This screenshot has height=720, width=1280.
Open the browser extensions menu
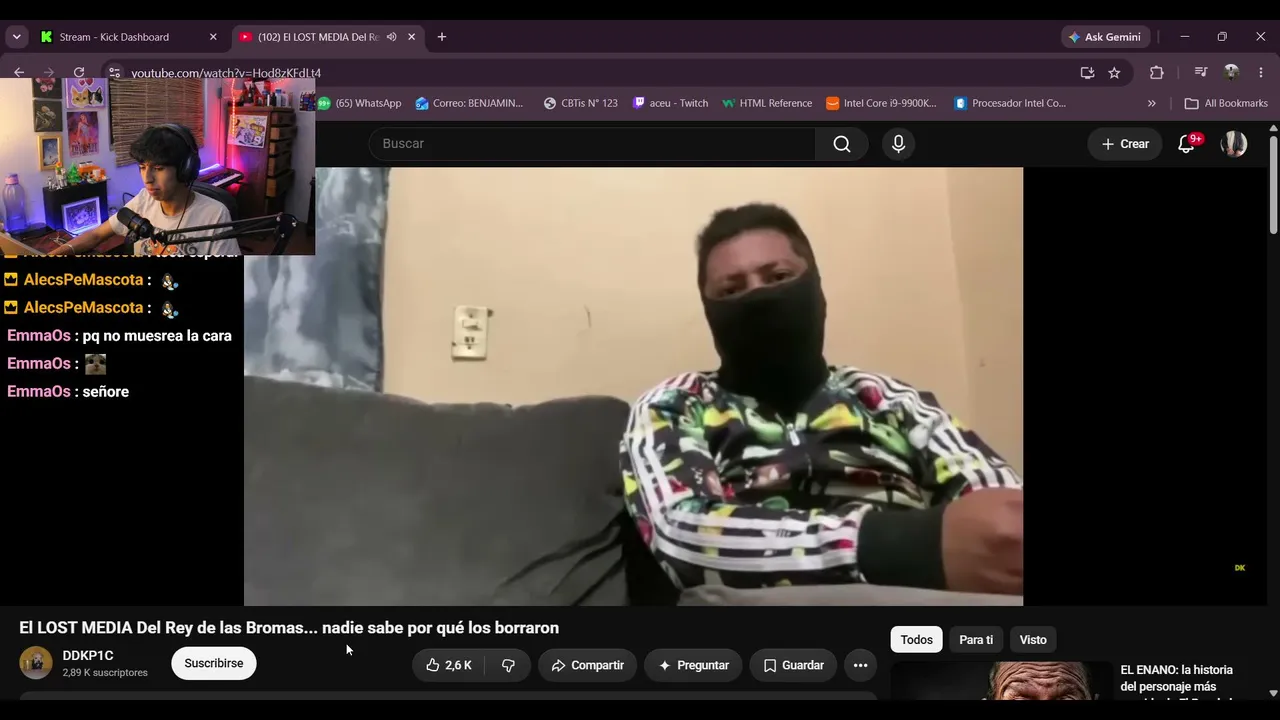tap(1157, 72)
